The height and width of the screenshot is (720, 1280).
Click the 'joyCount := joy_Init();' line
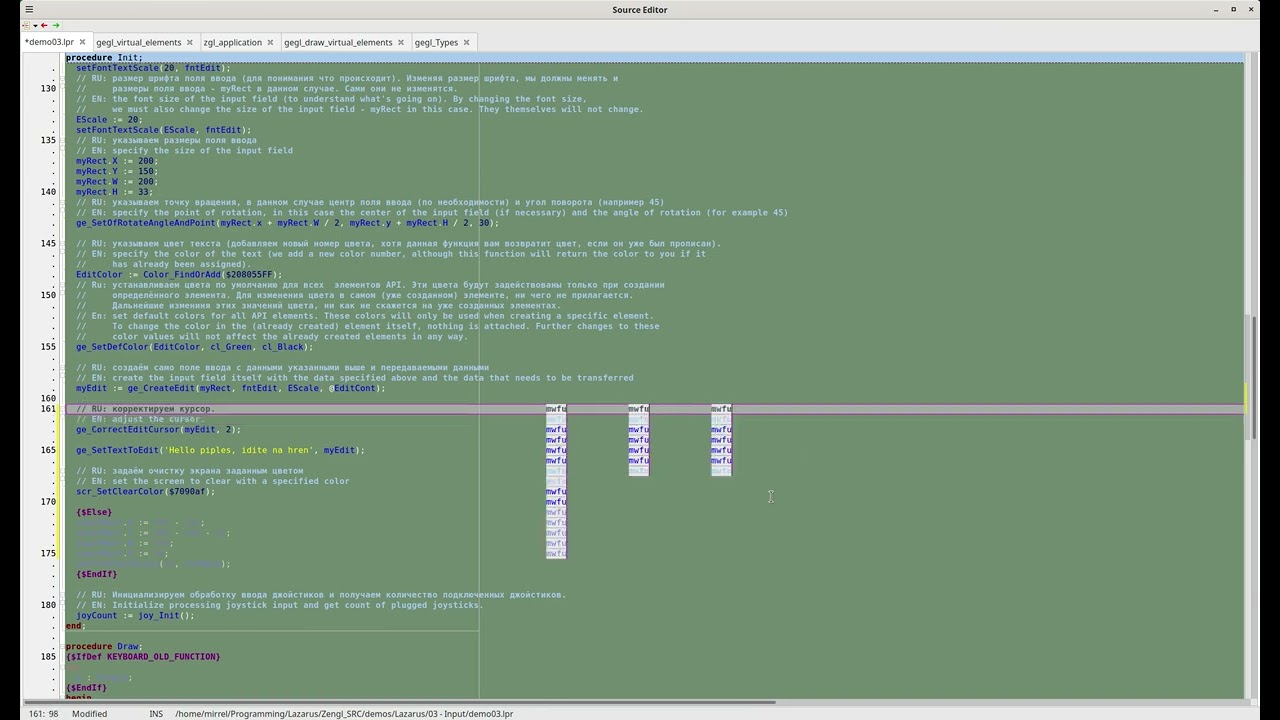(136, 615)
